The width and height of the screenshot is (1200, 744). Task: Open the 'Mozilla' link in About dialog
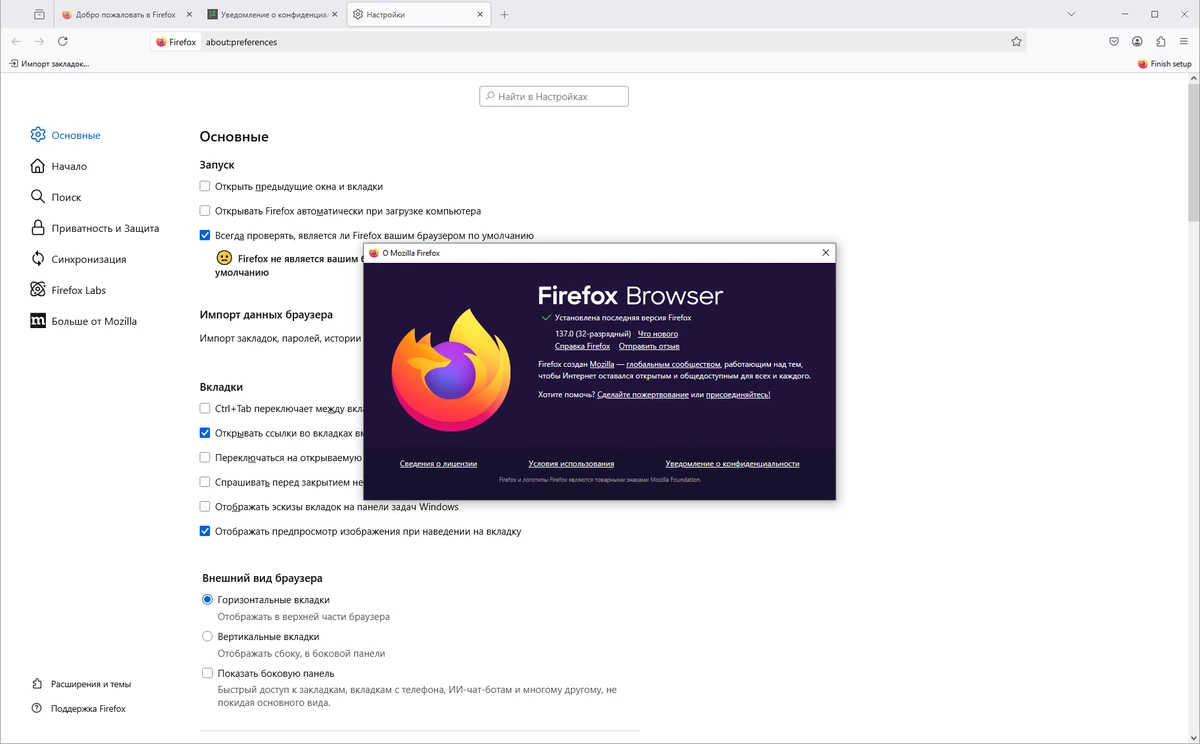coord(602,364)
